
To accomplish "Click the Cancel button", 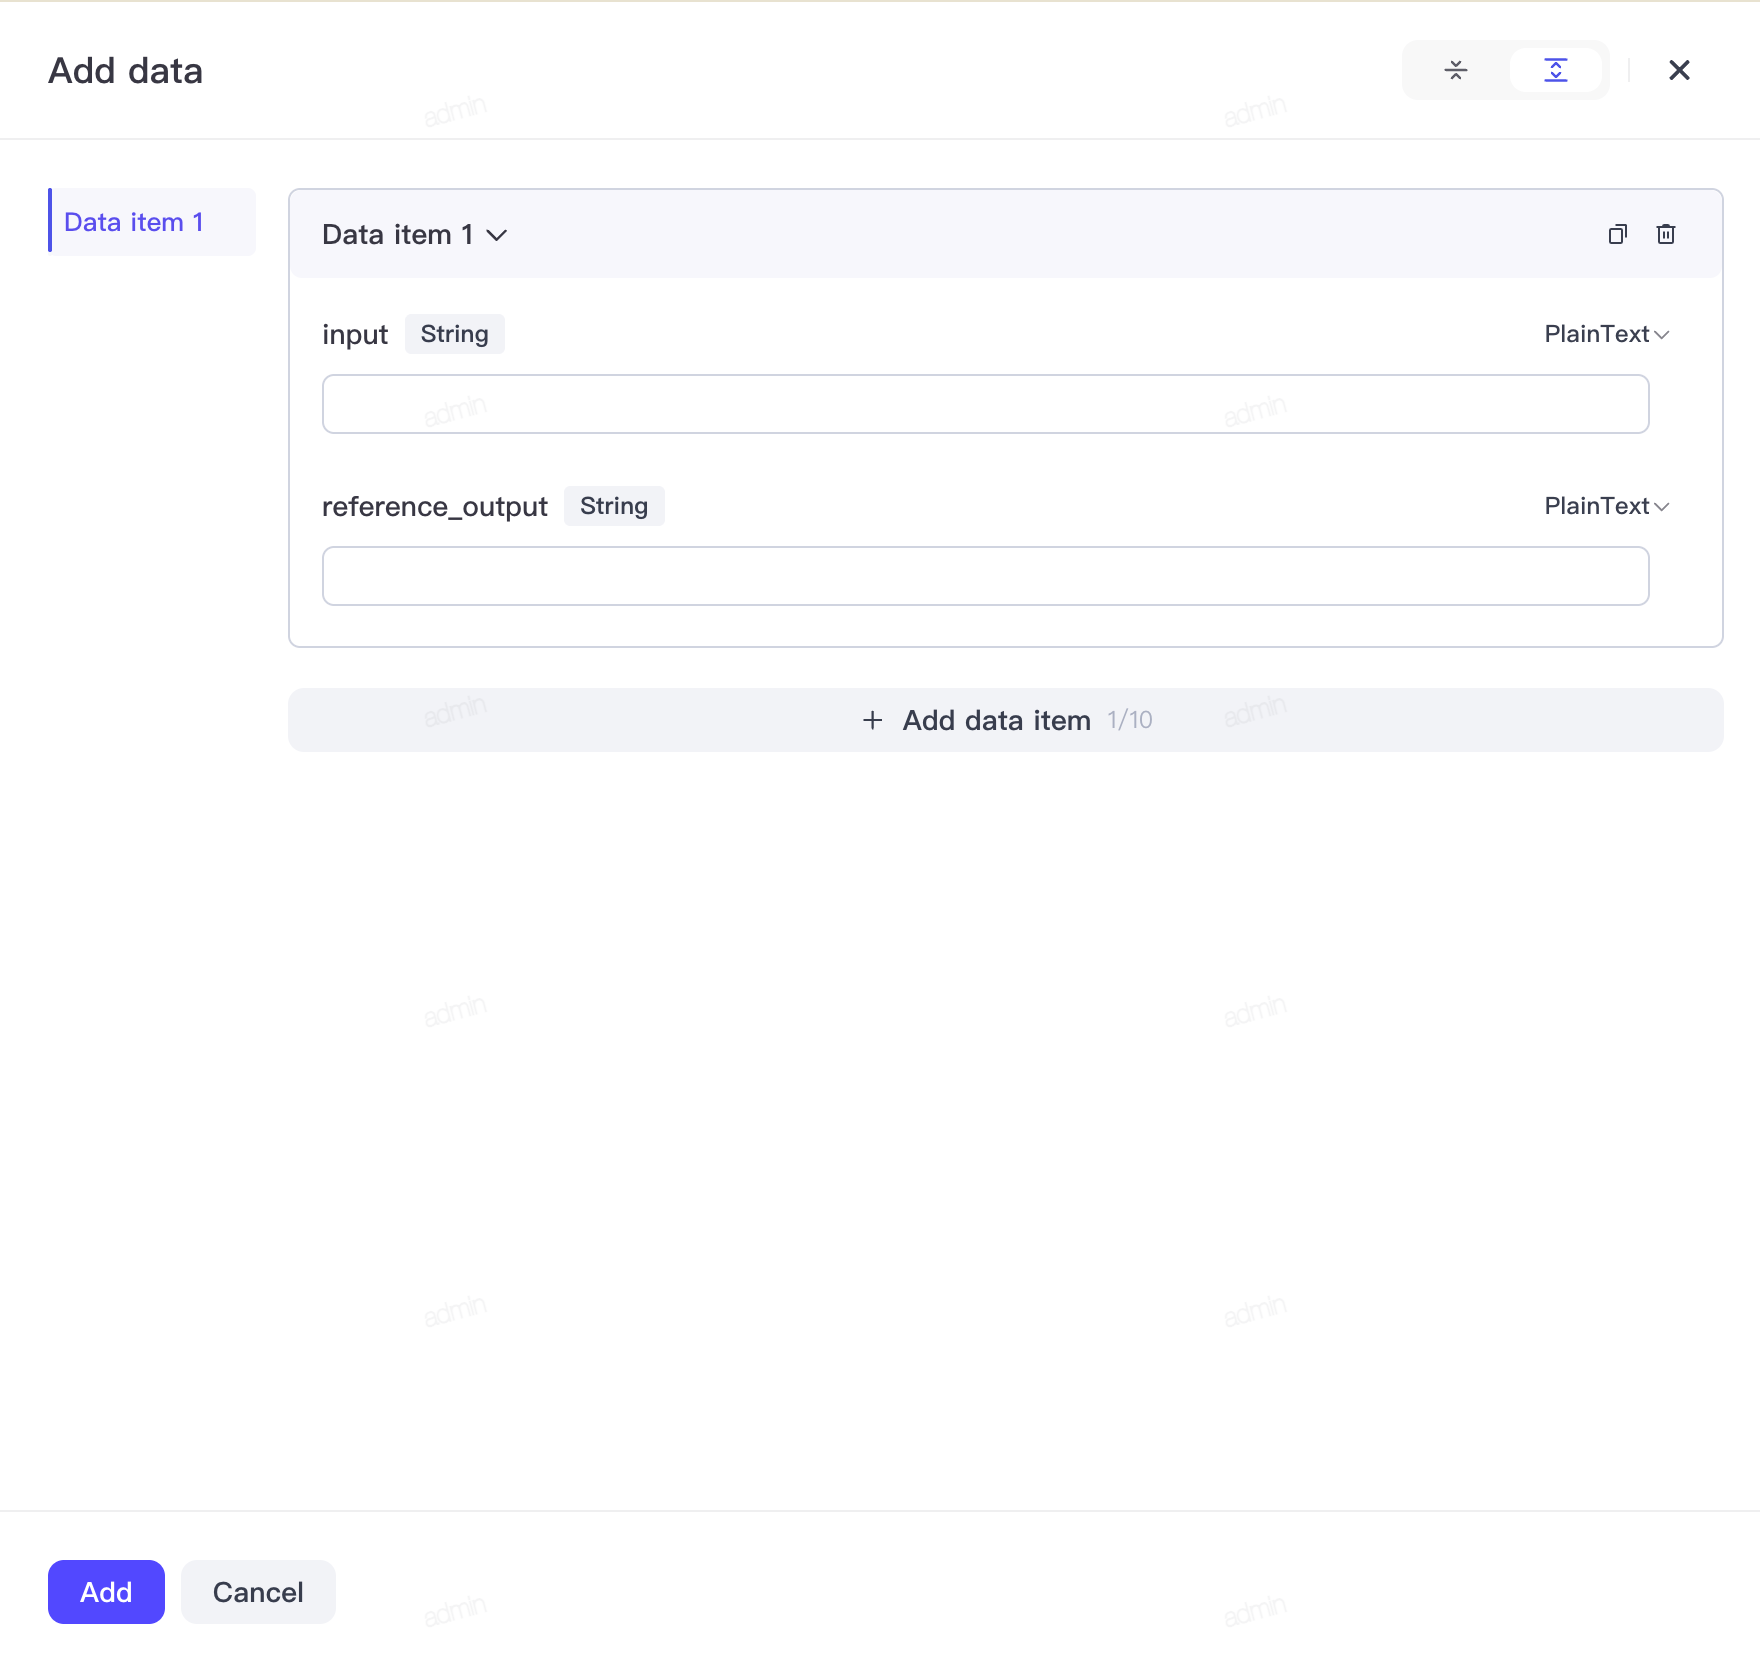I will (x=258, y=1592).
